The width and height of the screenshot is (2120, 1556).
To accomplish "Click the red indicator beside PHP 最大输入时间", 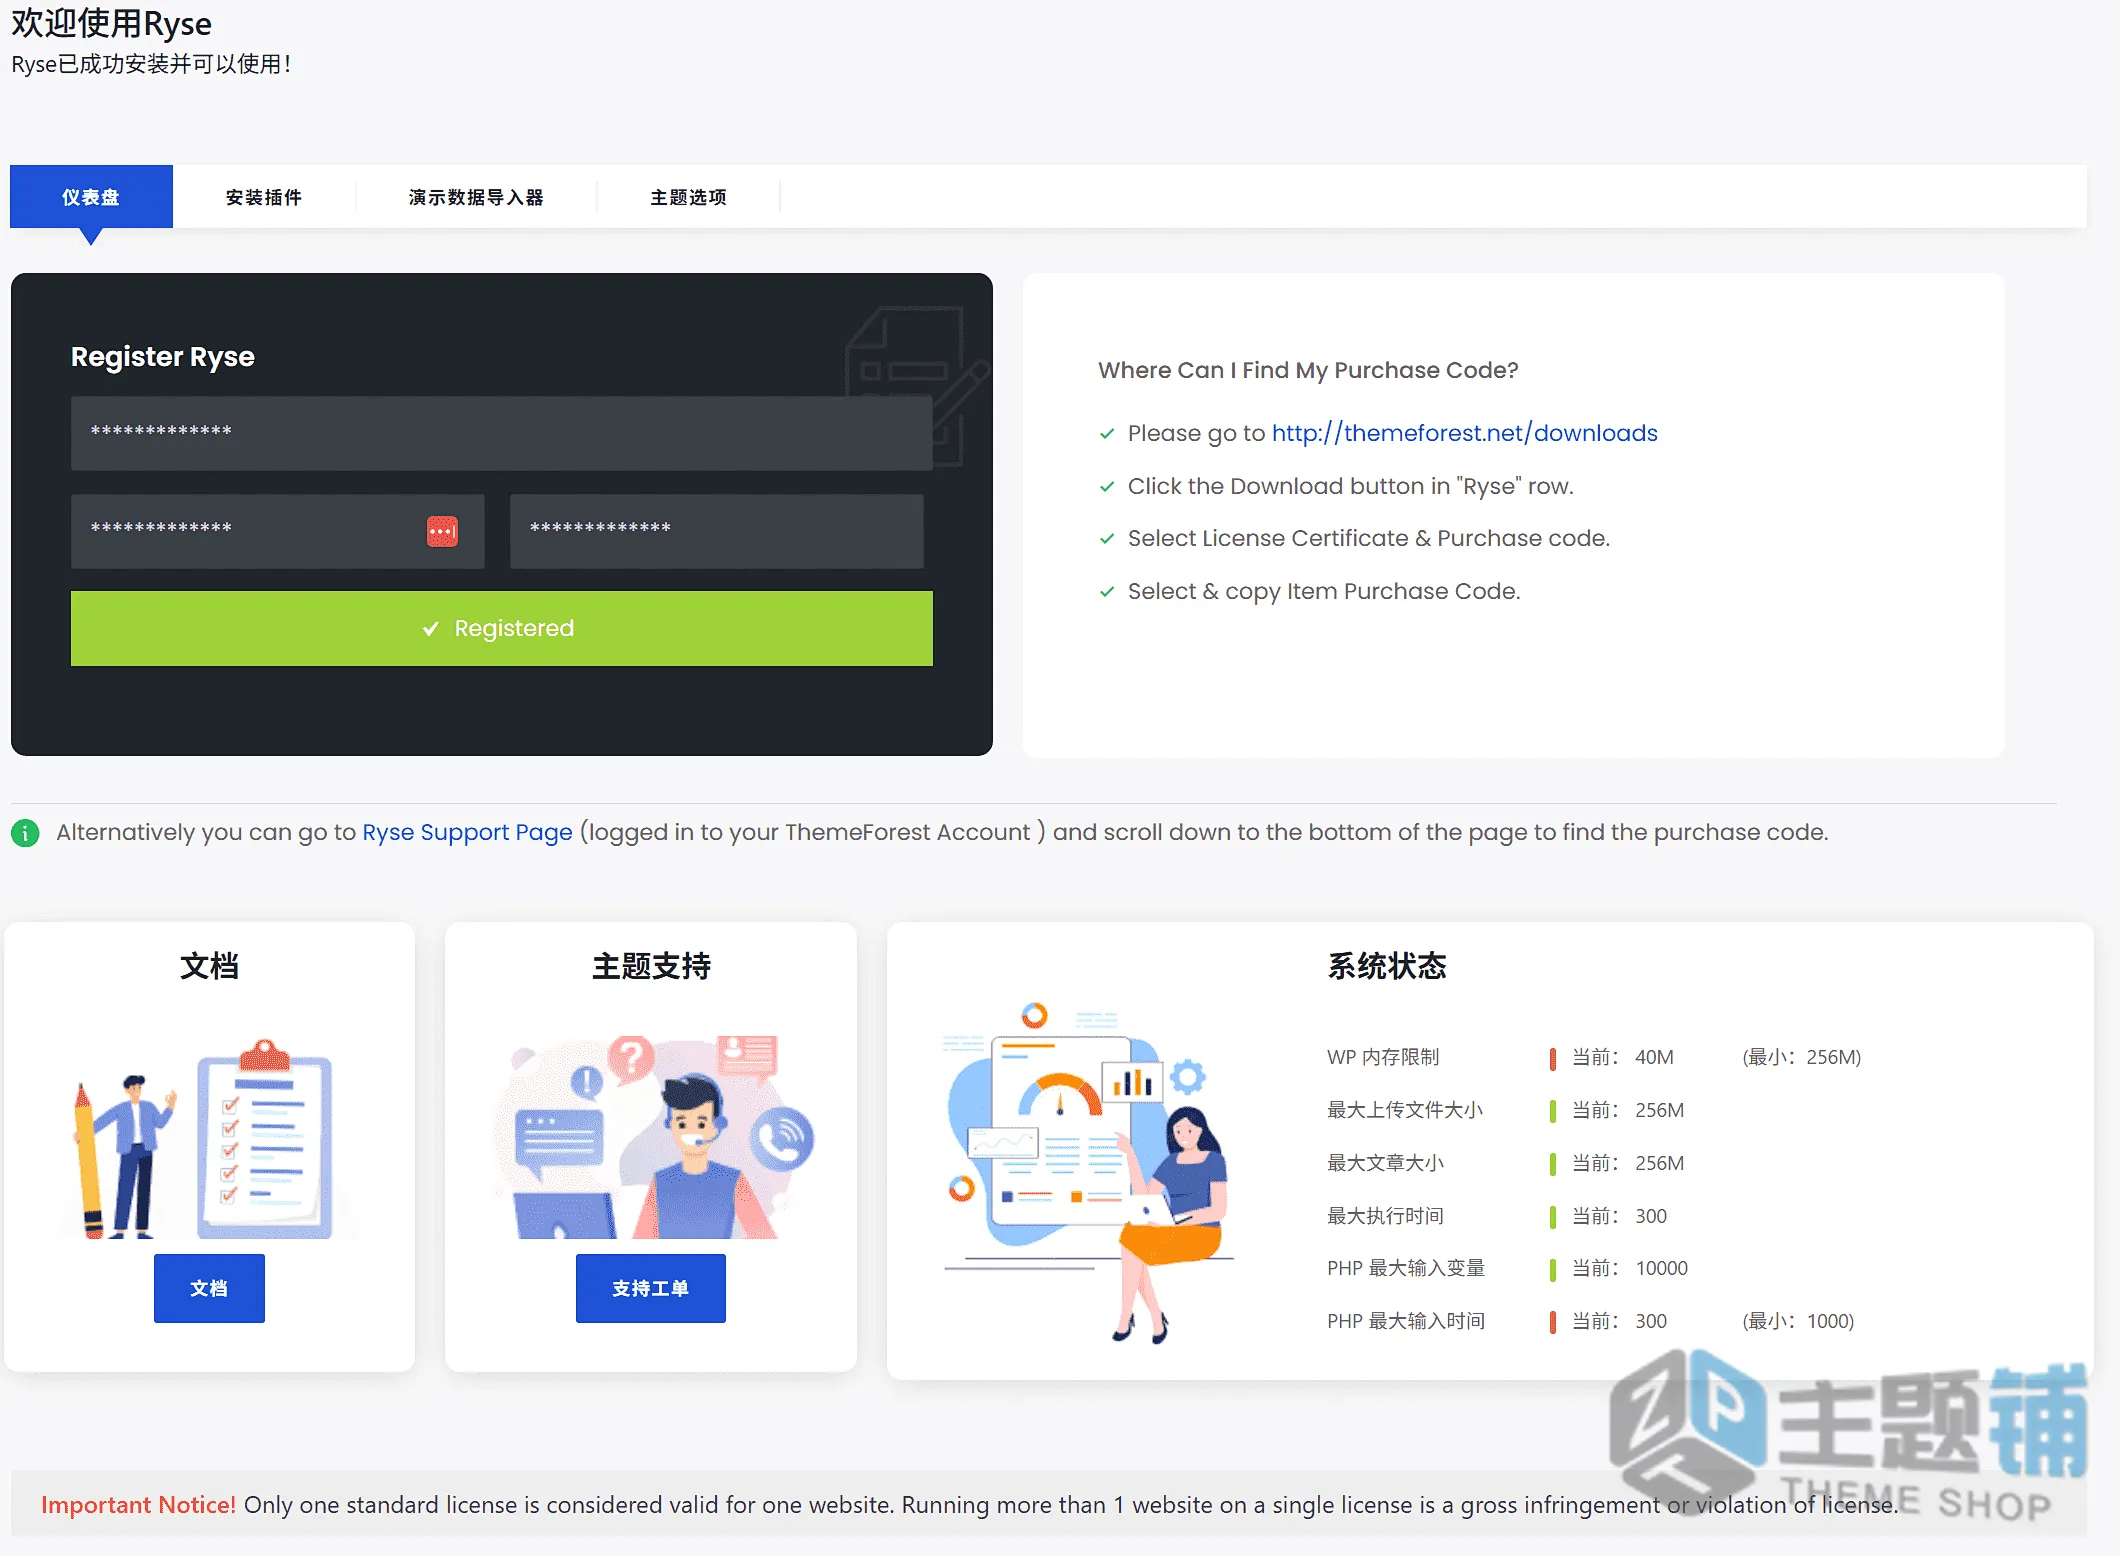I will (x=1552, y=1322).
